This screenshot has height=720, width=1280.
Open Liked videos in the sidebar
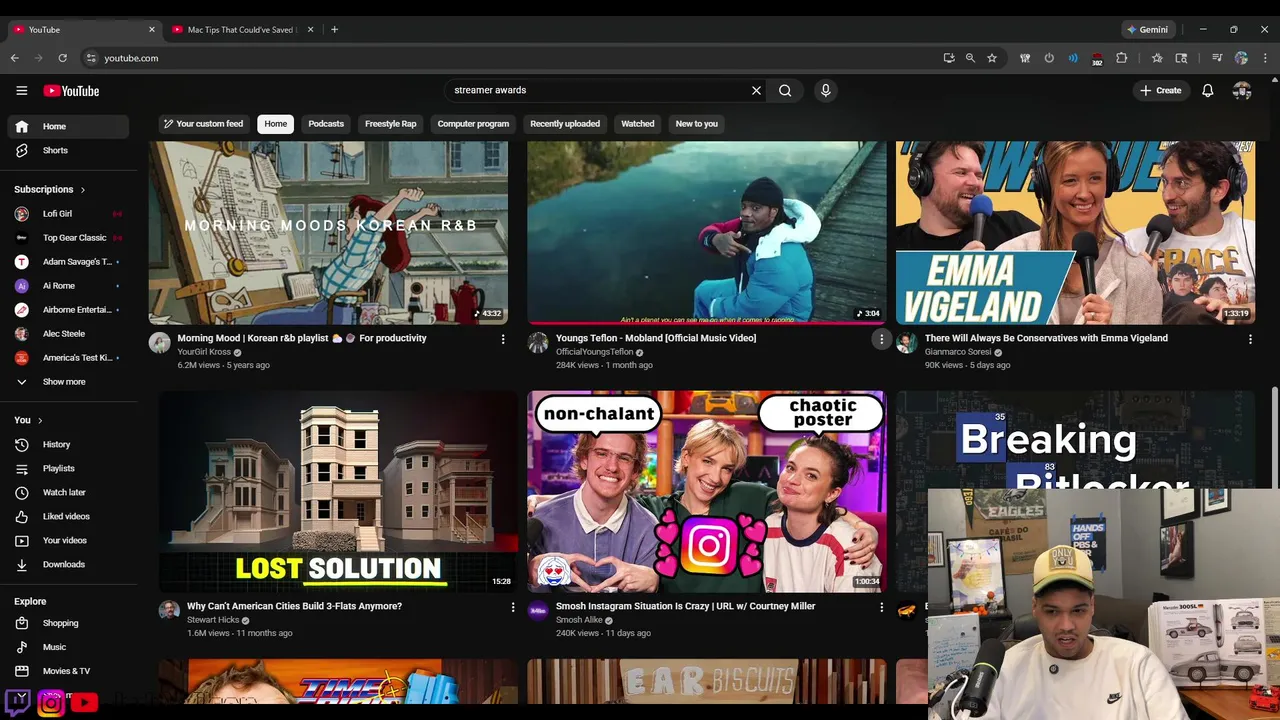68,516
